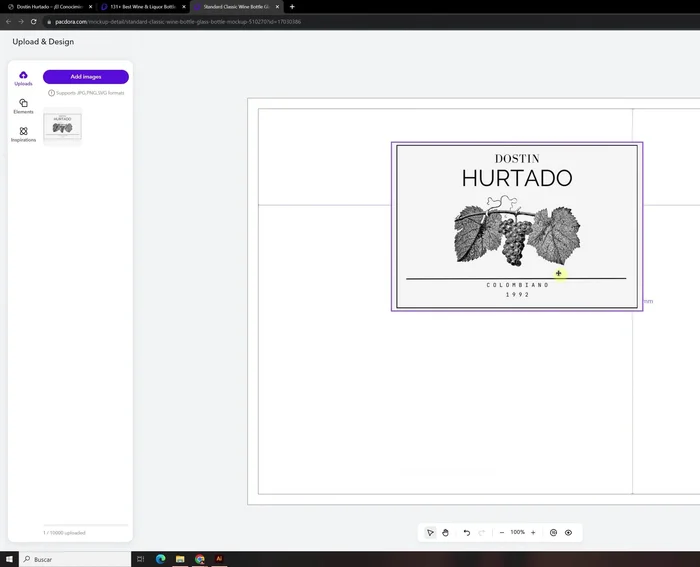Close the Standard Classic Wine Bottle tab
700x567 pixels.
277,7
